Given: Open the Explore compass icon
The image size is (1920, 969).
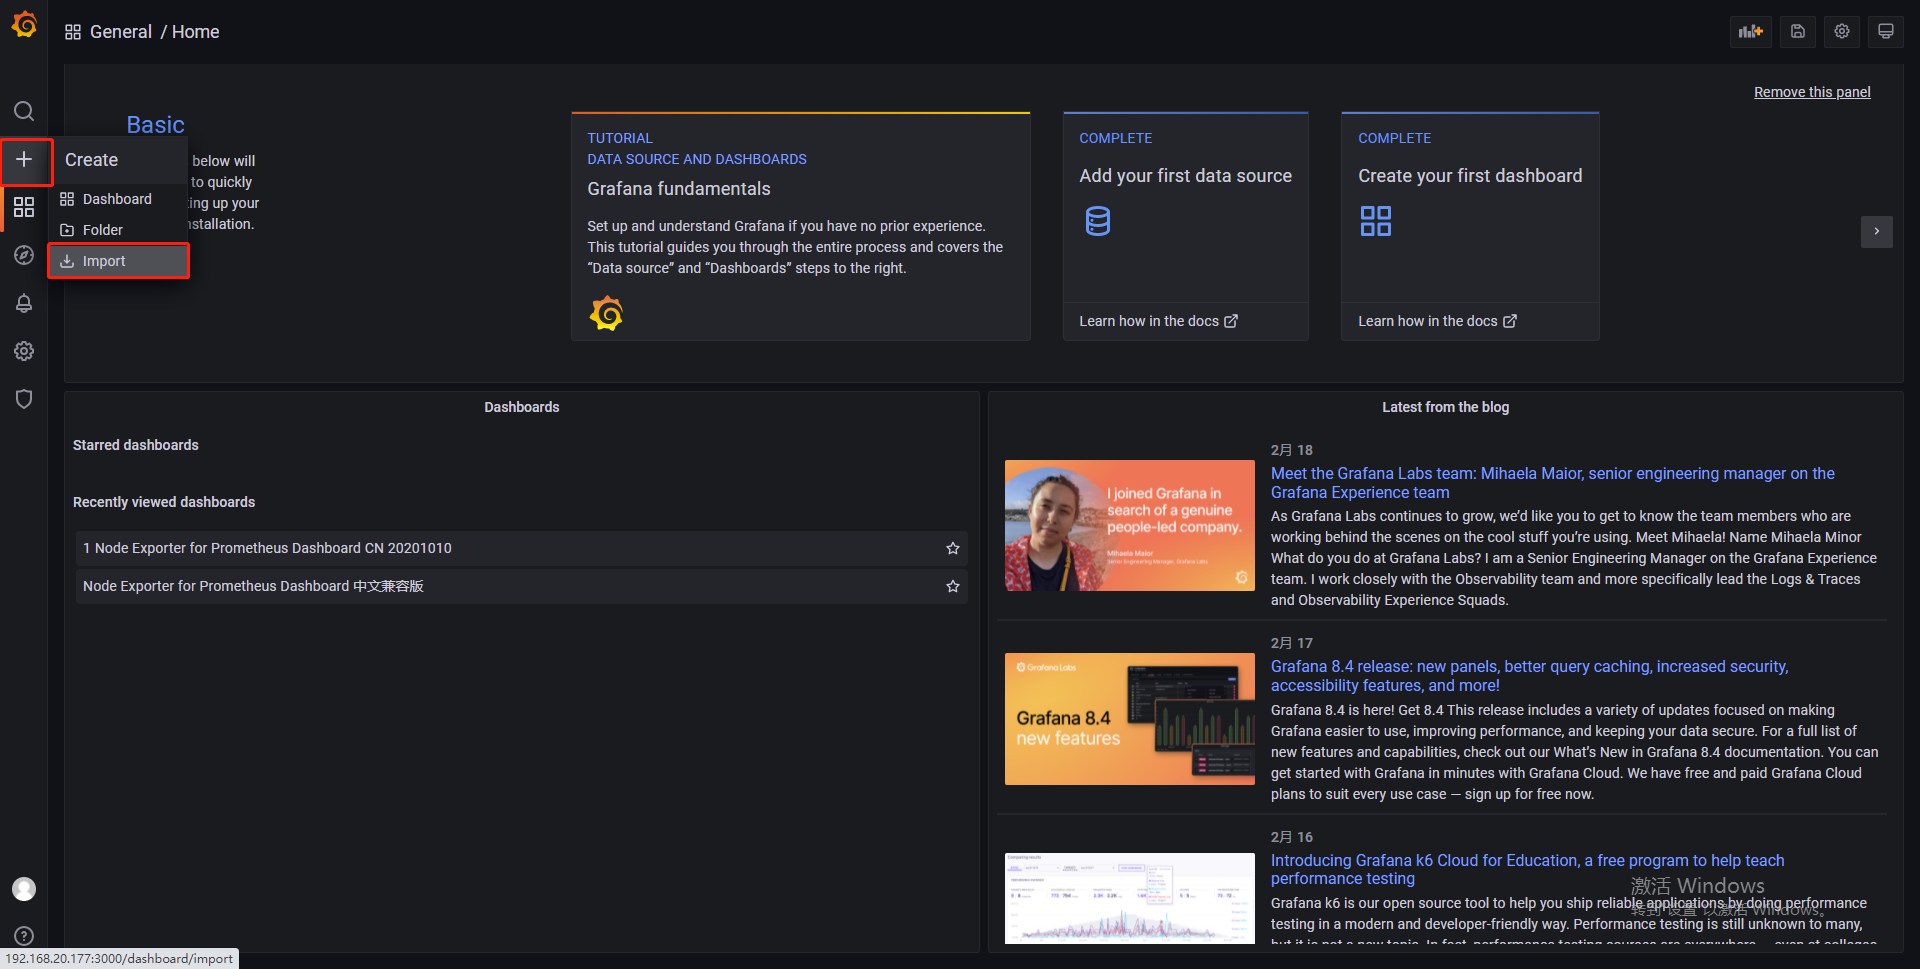Looking at the screenshot, I should tap(24, 255).
